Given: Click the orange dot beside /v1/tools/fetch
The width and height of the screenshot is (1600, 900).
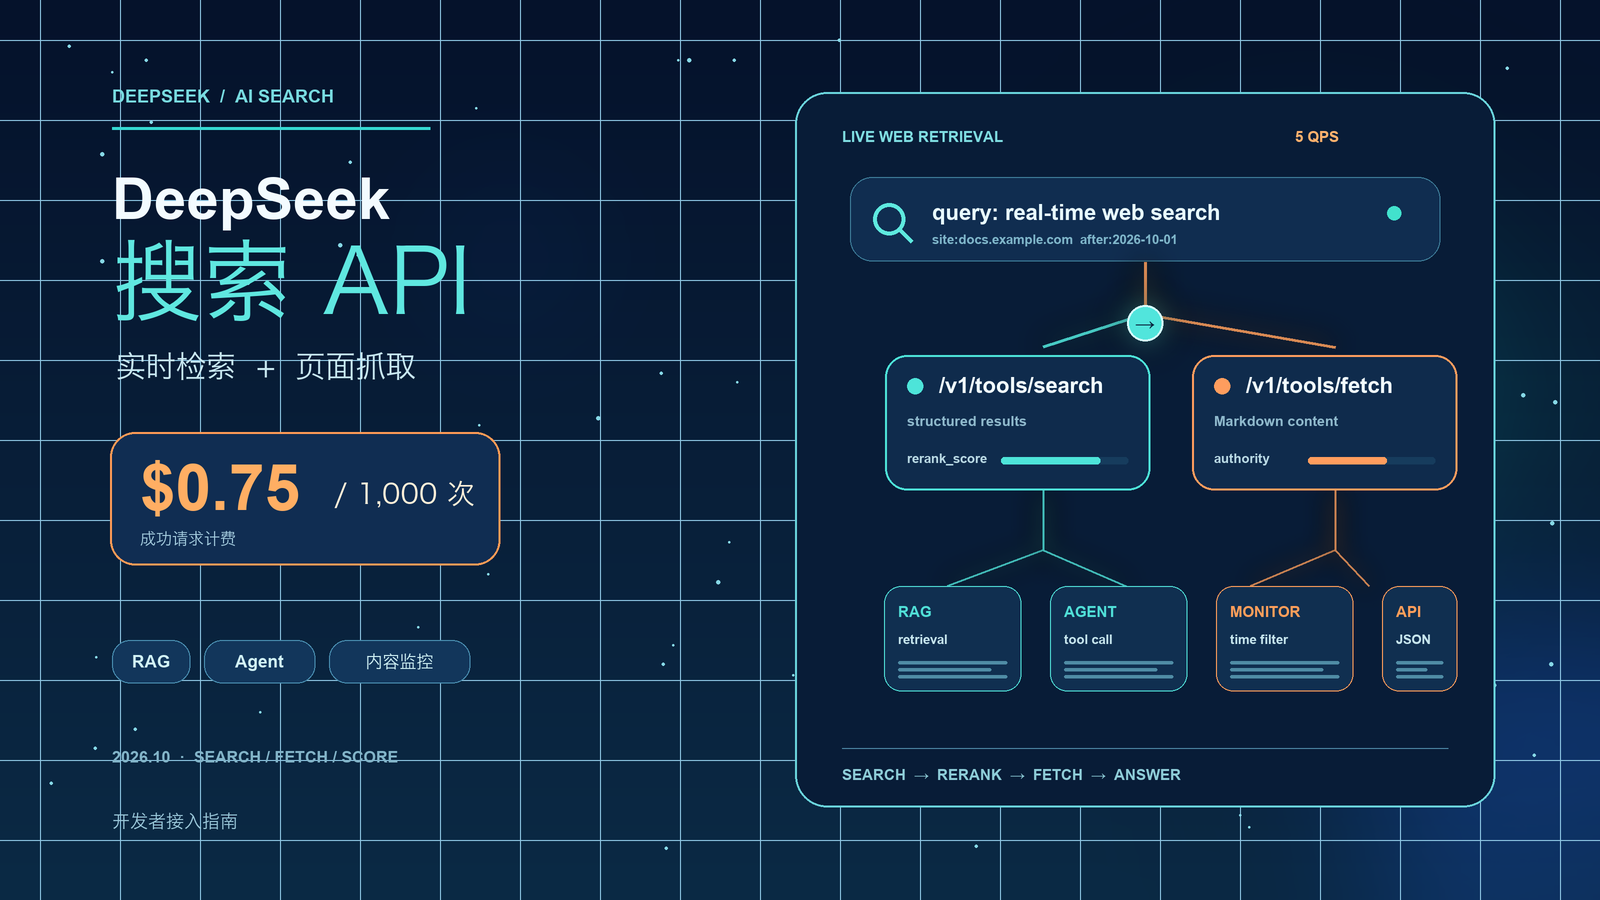Looking at the screenshot, I should point(1222,386).
